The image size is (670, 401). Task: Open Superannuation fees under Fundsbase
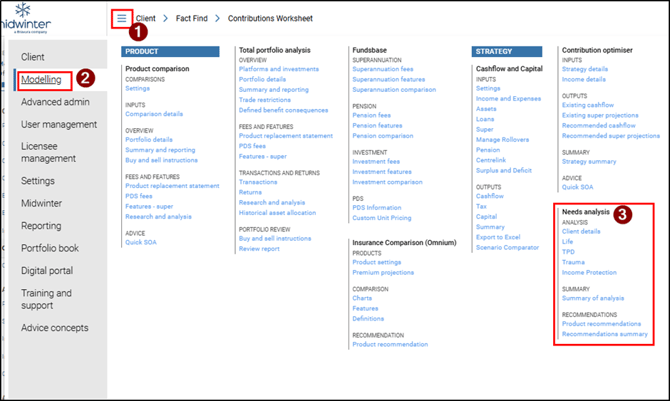[385, 69]
